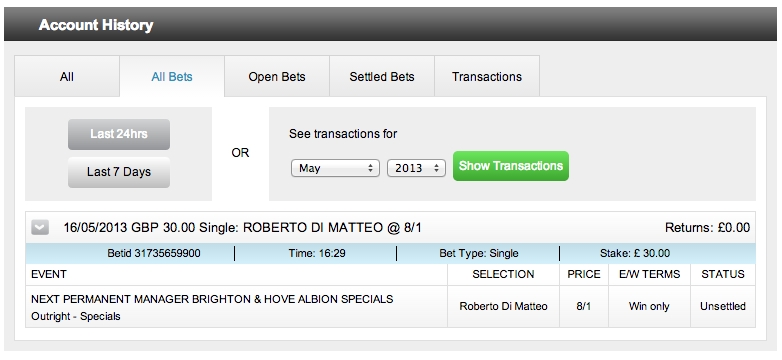Collapse the Roberto Di Matteo bet entry
Image resolution: width=782 pixels, height=360 pixels.
coord(40,228)
